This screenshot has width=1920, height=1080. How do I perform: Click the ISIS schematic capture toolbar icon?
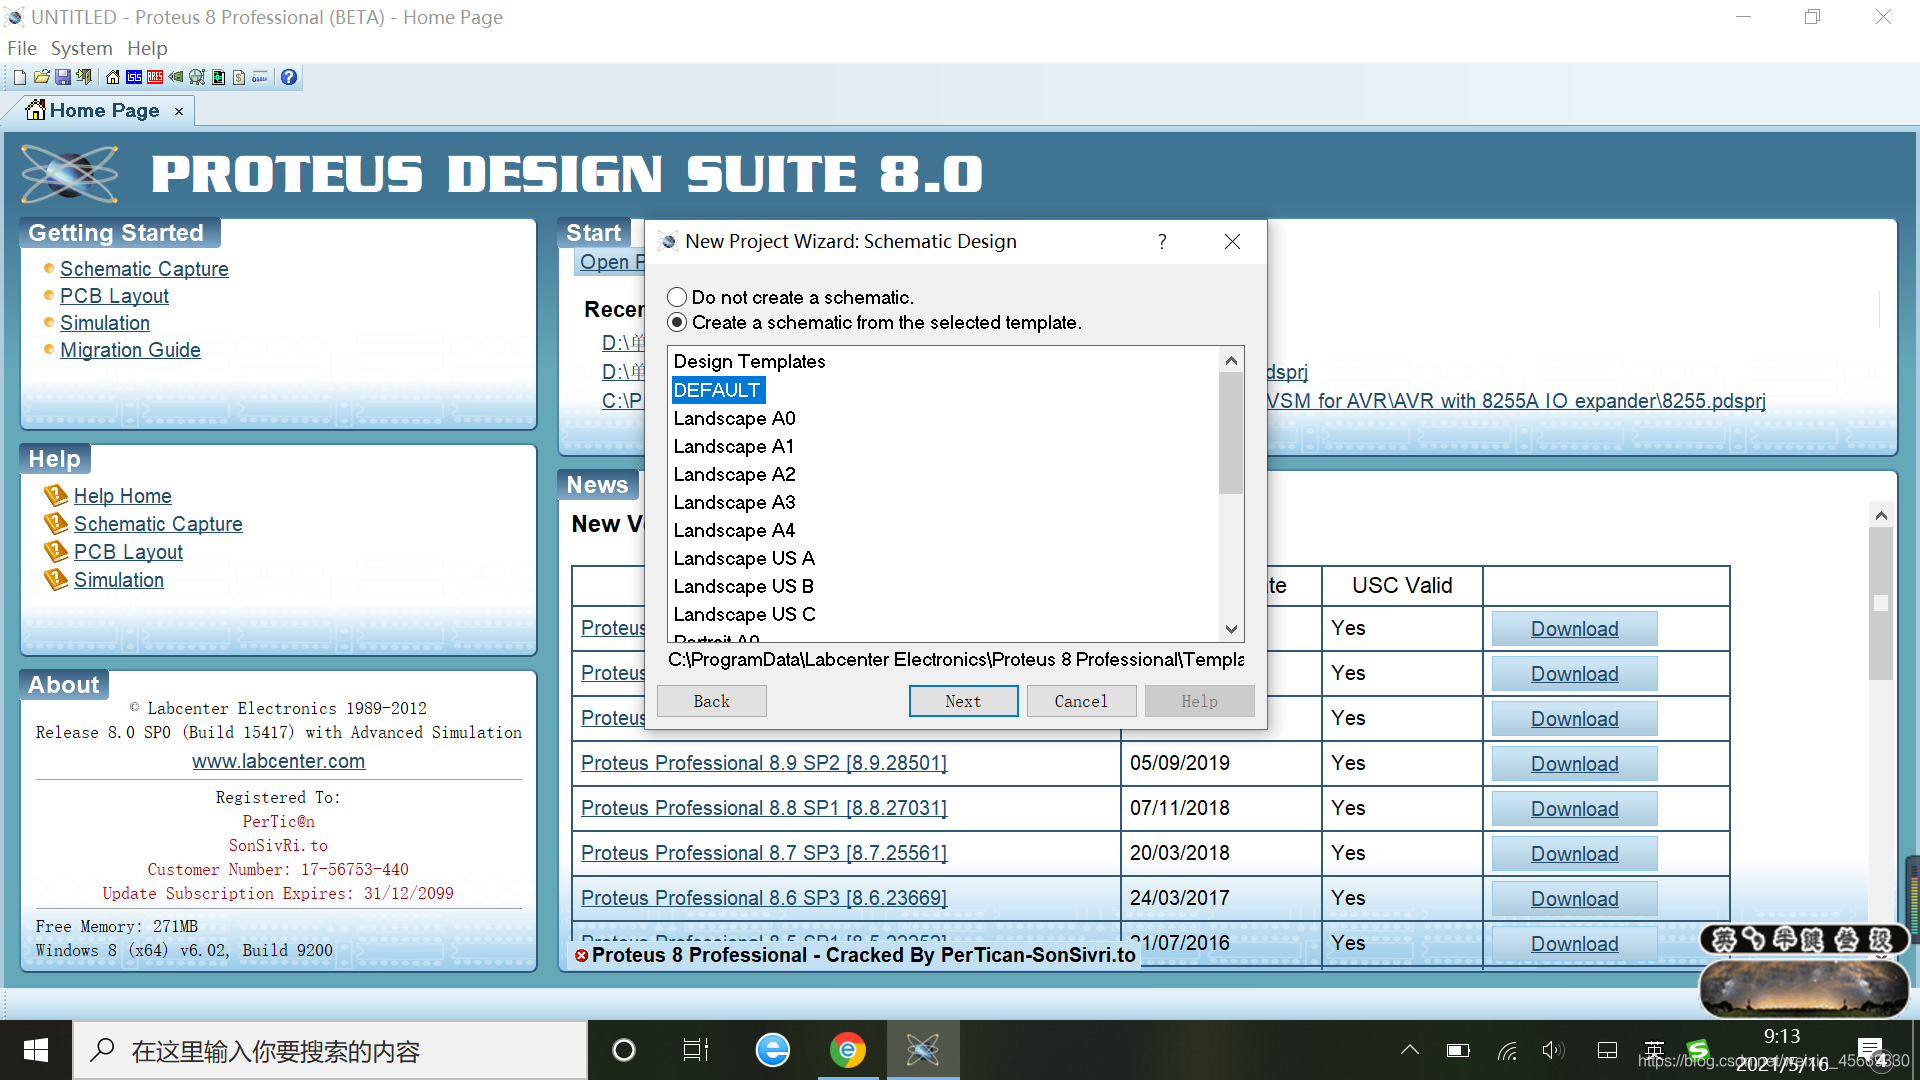point(134,77)
